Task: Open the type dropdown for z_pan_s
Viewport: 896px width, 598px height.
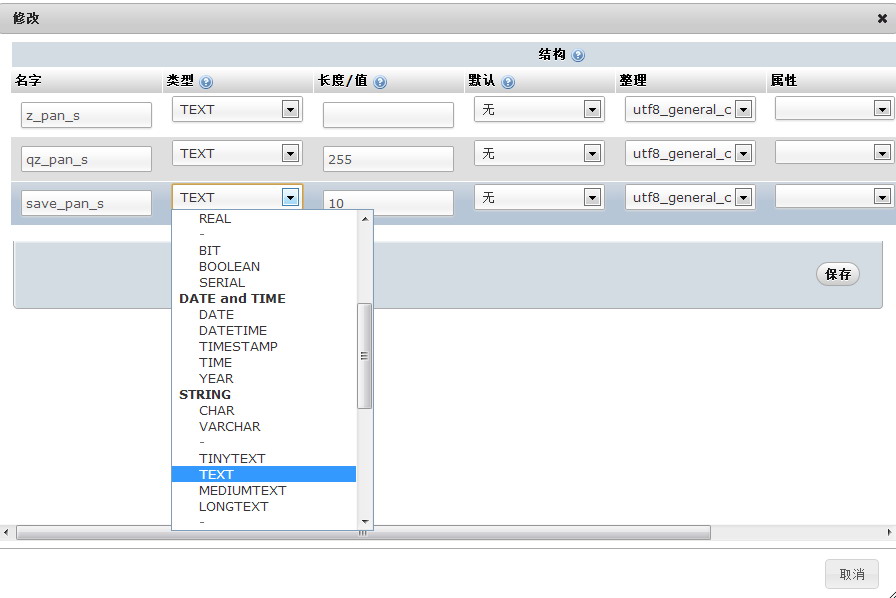Action: [x=291, y=109]
